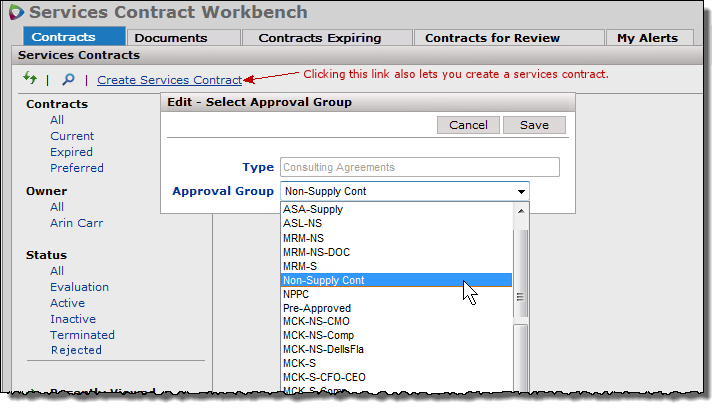Viewport: 719px width, 410px height.
Task: Open the Approval Group dropdown arrow
Action: pyautogui.click(x=521, y=191)
